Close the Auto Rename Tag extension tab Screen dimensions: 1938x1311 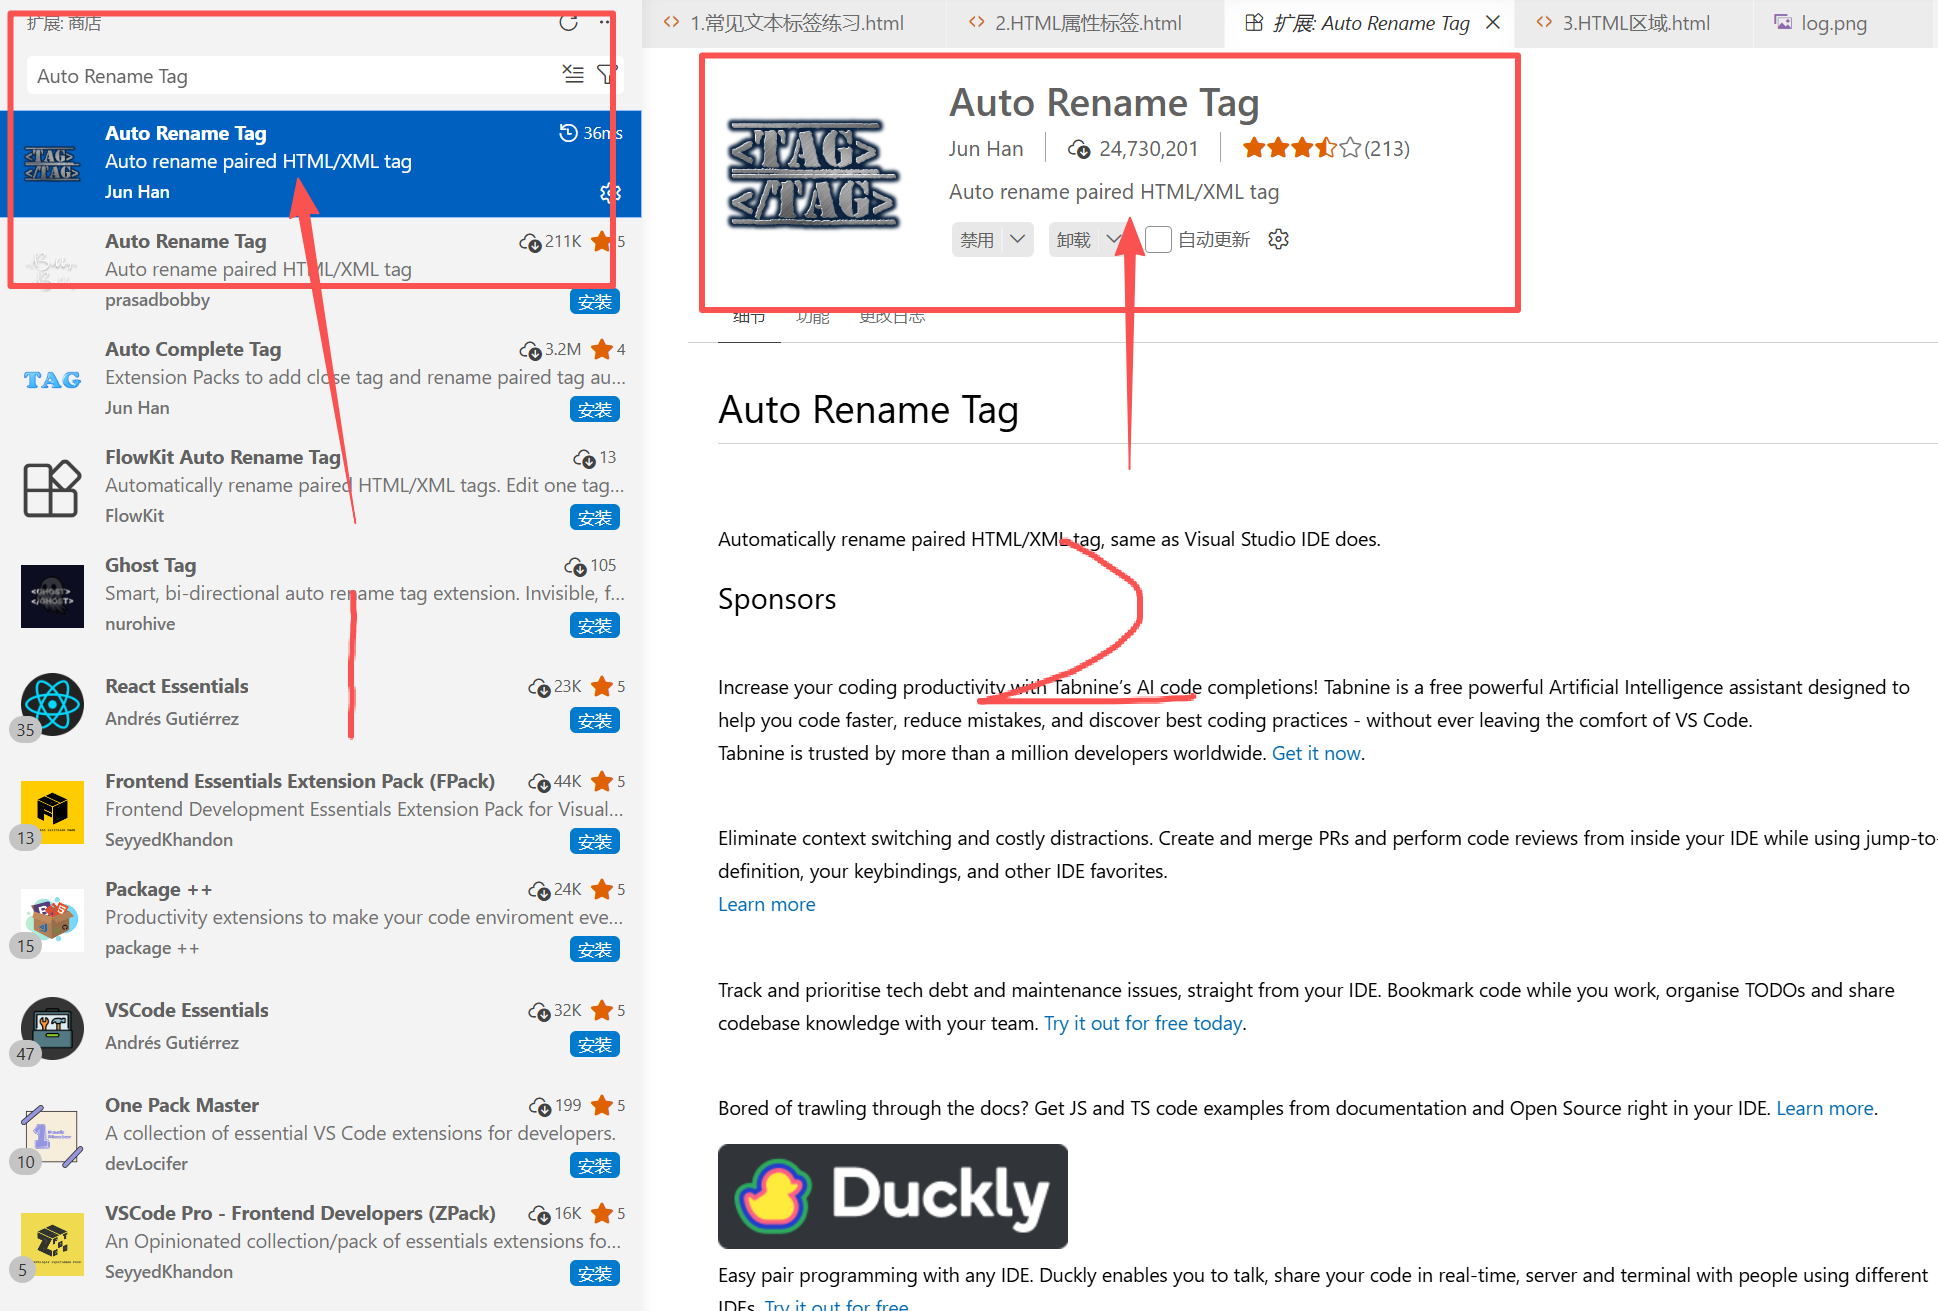click(x=1493, y=22)
